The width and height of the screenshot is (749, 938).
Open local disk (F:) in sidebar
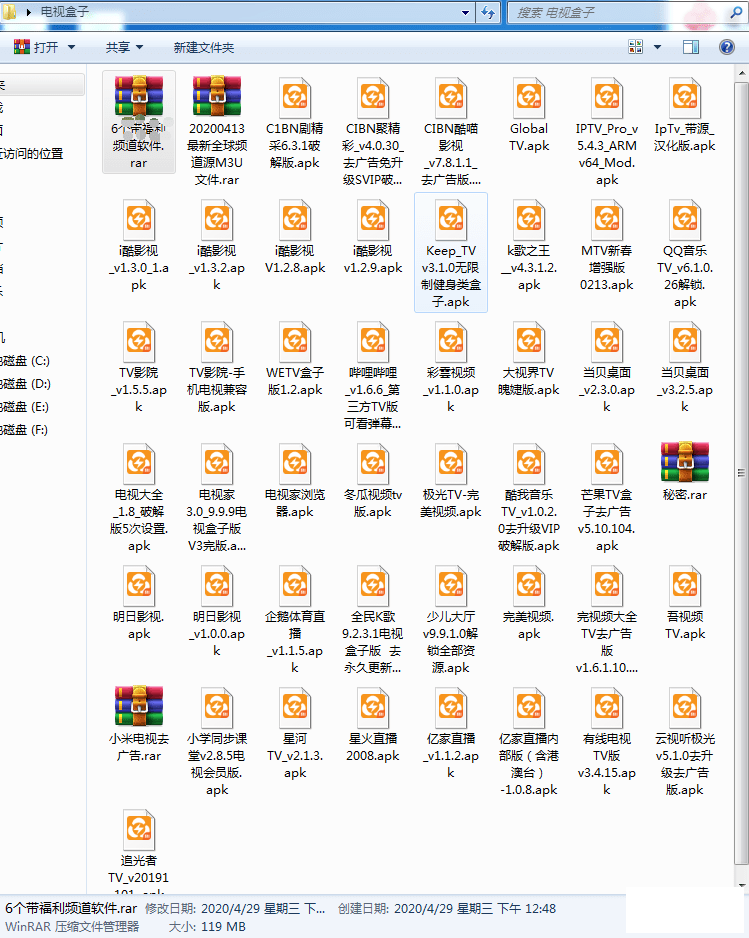[x=25, y=430]
